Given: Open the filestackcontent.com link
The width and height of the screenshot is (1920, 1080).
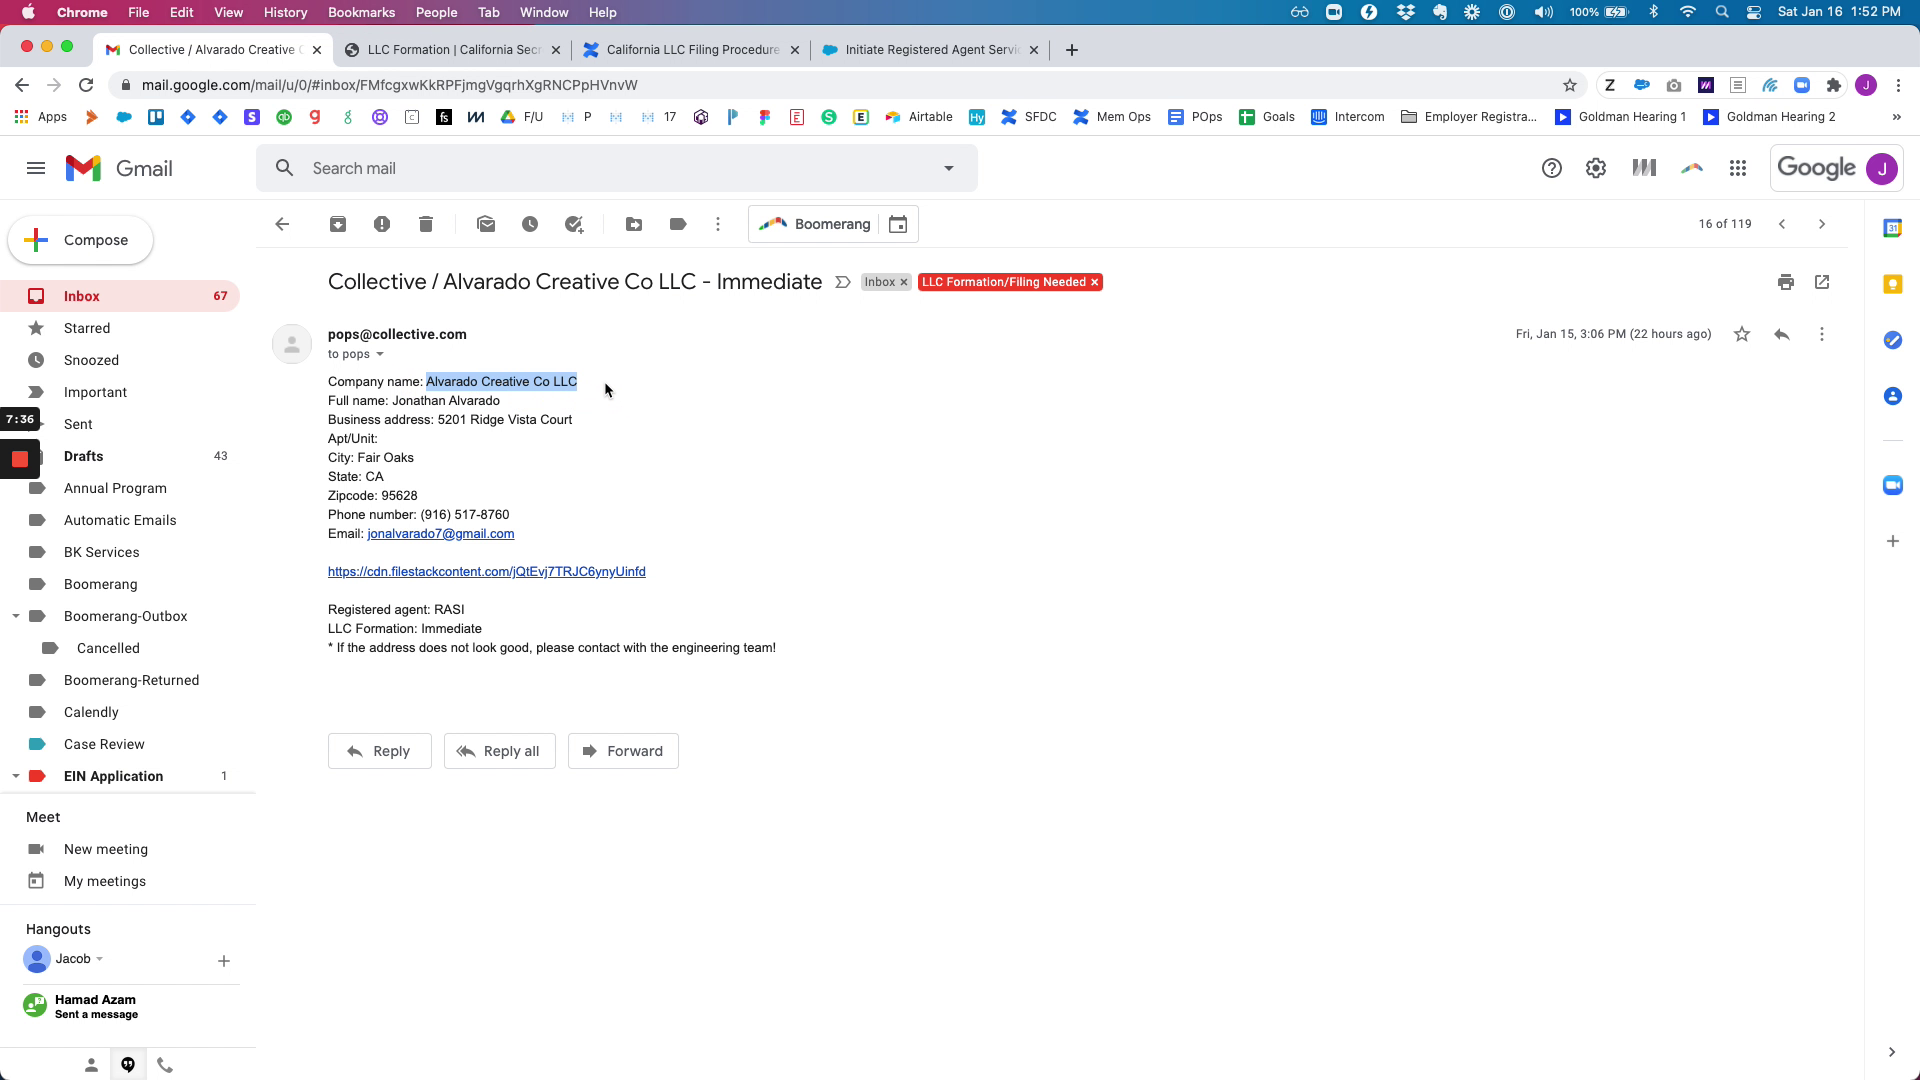Looking at the screenshot, I should pyautogui.click(x=487, y=572).
